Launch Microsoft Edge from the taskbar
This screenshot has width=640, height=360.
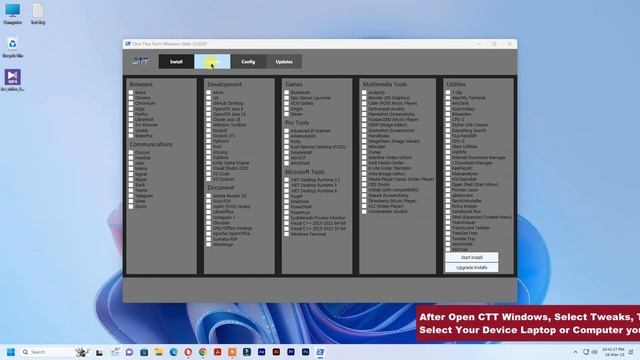pos(173,352)
